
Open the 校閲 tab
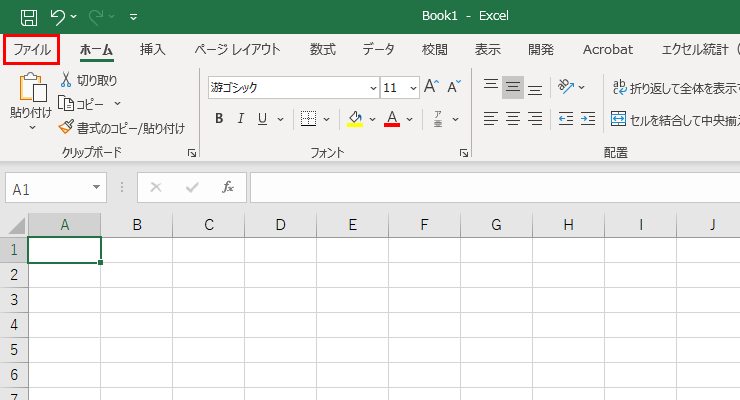point(435,50)
